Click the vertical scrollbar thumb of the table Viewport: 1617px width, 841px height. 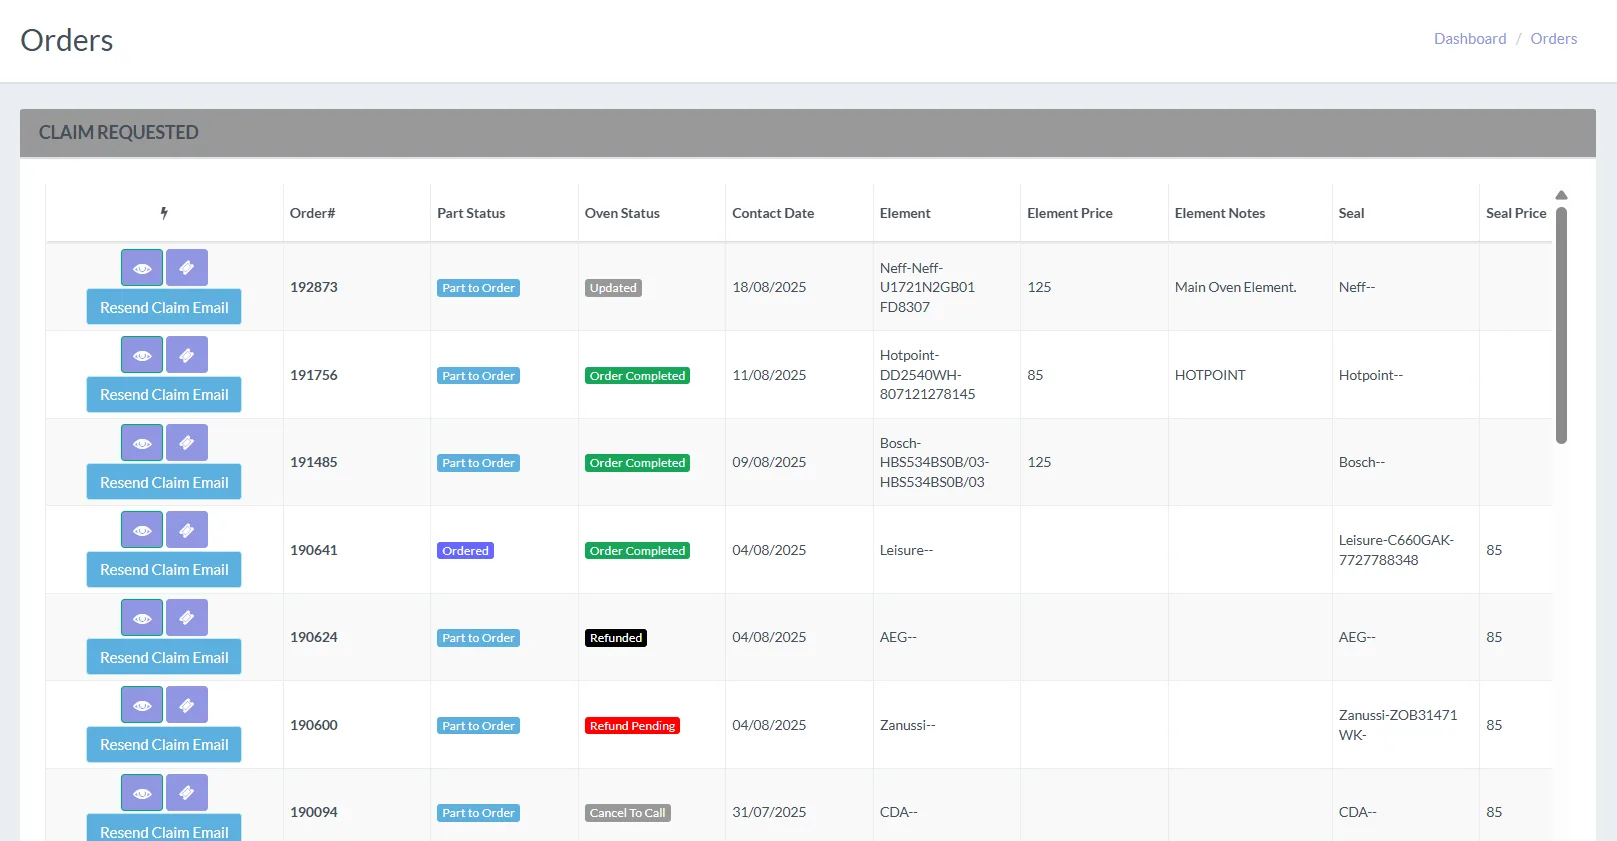point(1561,325)
